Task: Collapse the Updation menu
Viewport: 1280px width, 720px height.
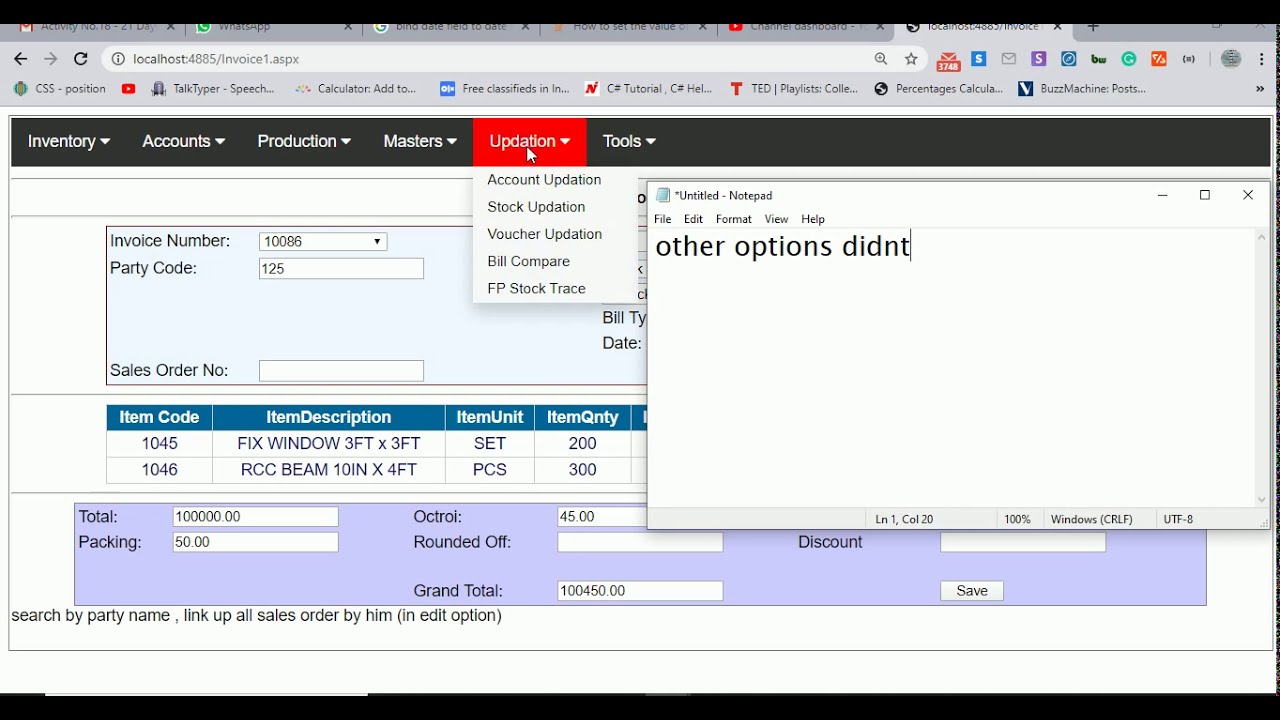Action: [530, 142]
